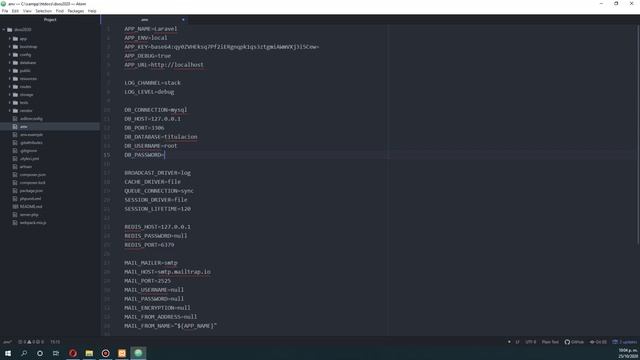The height and width of the screenshot is (360, 640).
Task: Click the orange XAMPP taskbar icon
Action: [122, 353]
